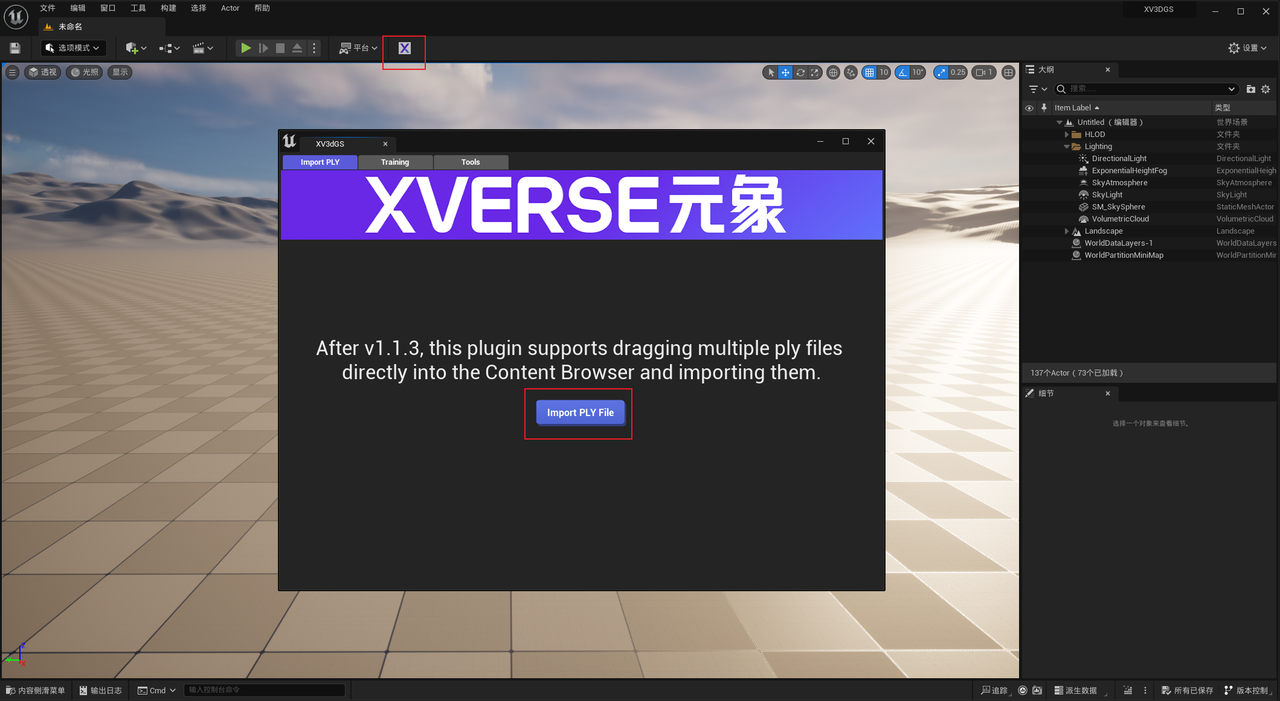Open scale snap value 0.25
The image size is (1280, 701).
pos(958,72)
